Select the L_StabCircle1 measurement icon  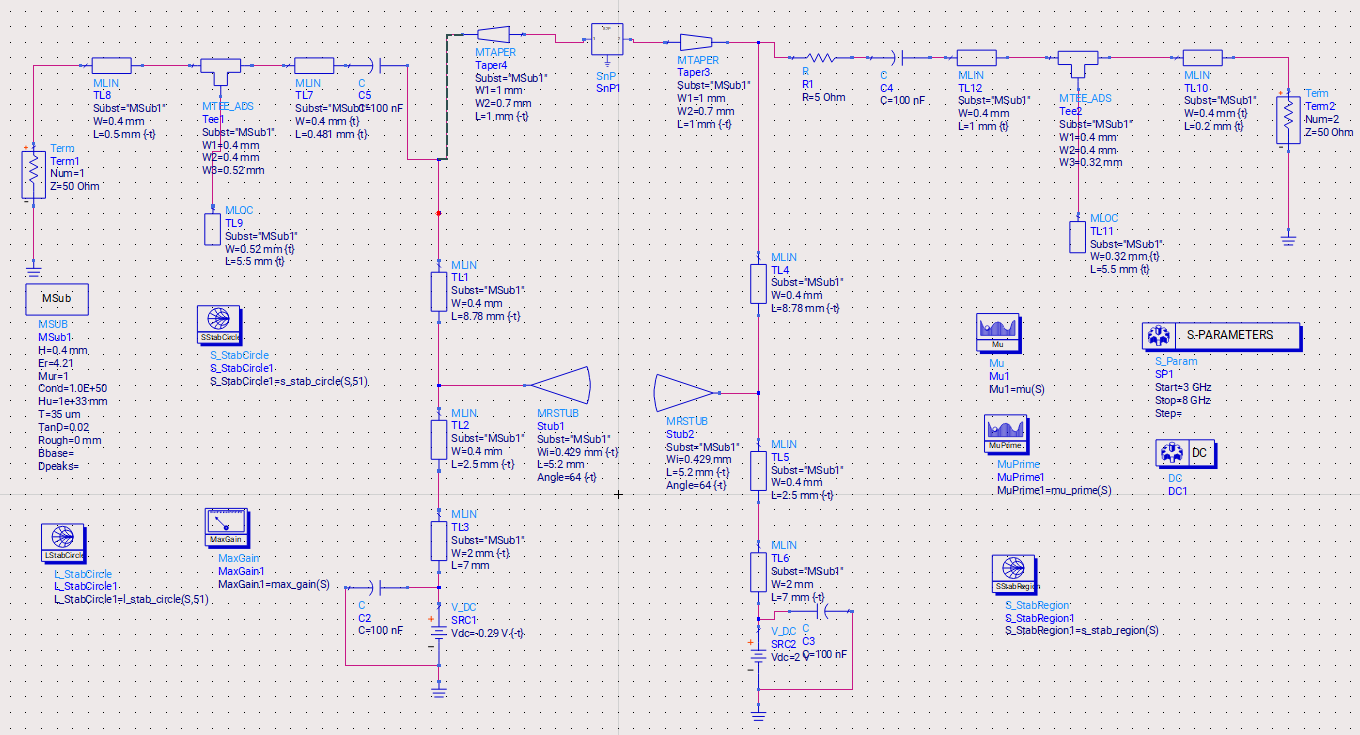(x=63, y=545)
